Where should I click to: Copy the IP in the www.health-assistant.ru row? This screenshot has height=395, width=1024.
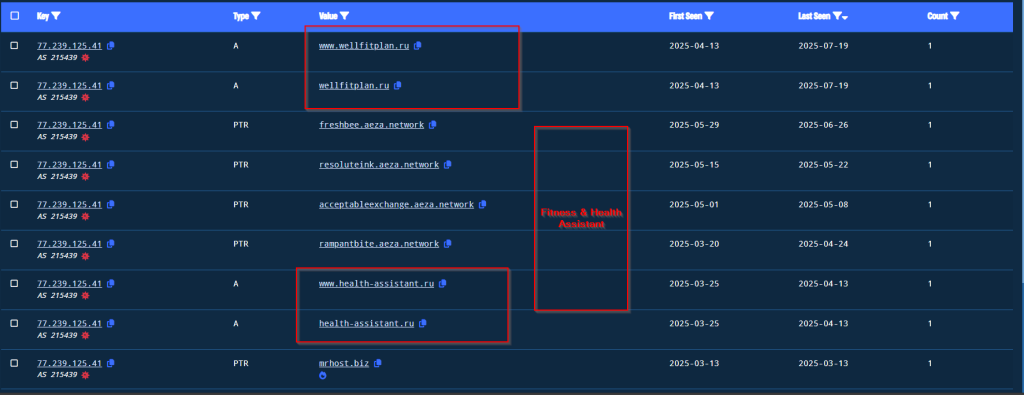[110, 283]
